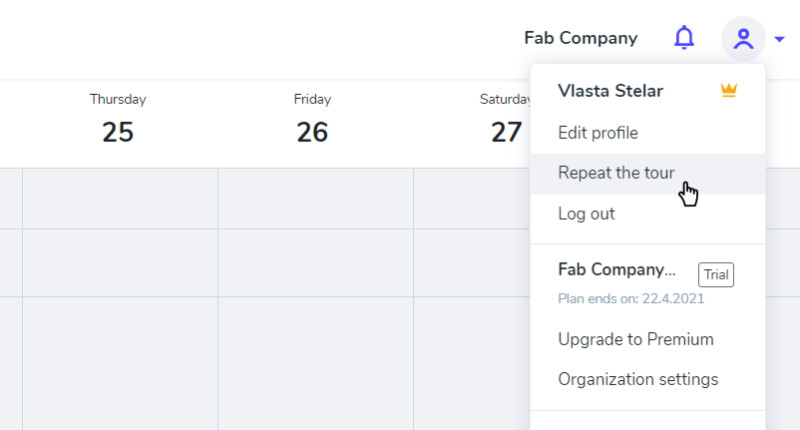Click the Fab Company header name
Screen dimensions: 800x430
point(580,39)
